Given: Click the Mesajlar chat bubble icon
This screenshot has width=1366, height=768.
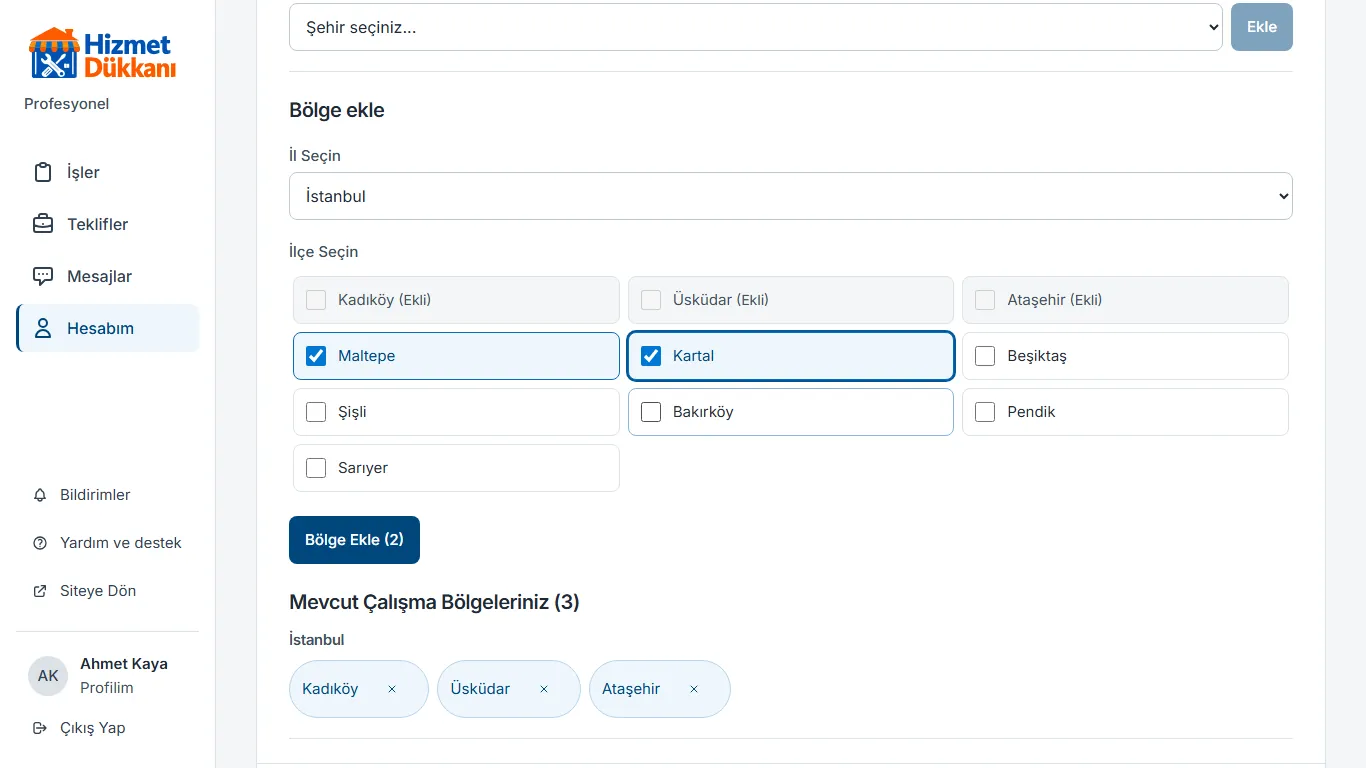Looking at the screenshot, I should click(x=43, y=276).
